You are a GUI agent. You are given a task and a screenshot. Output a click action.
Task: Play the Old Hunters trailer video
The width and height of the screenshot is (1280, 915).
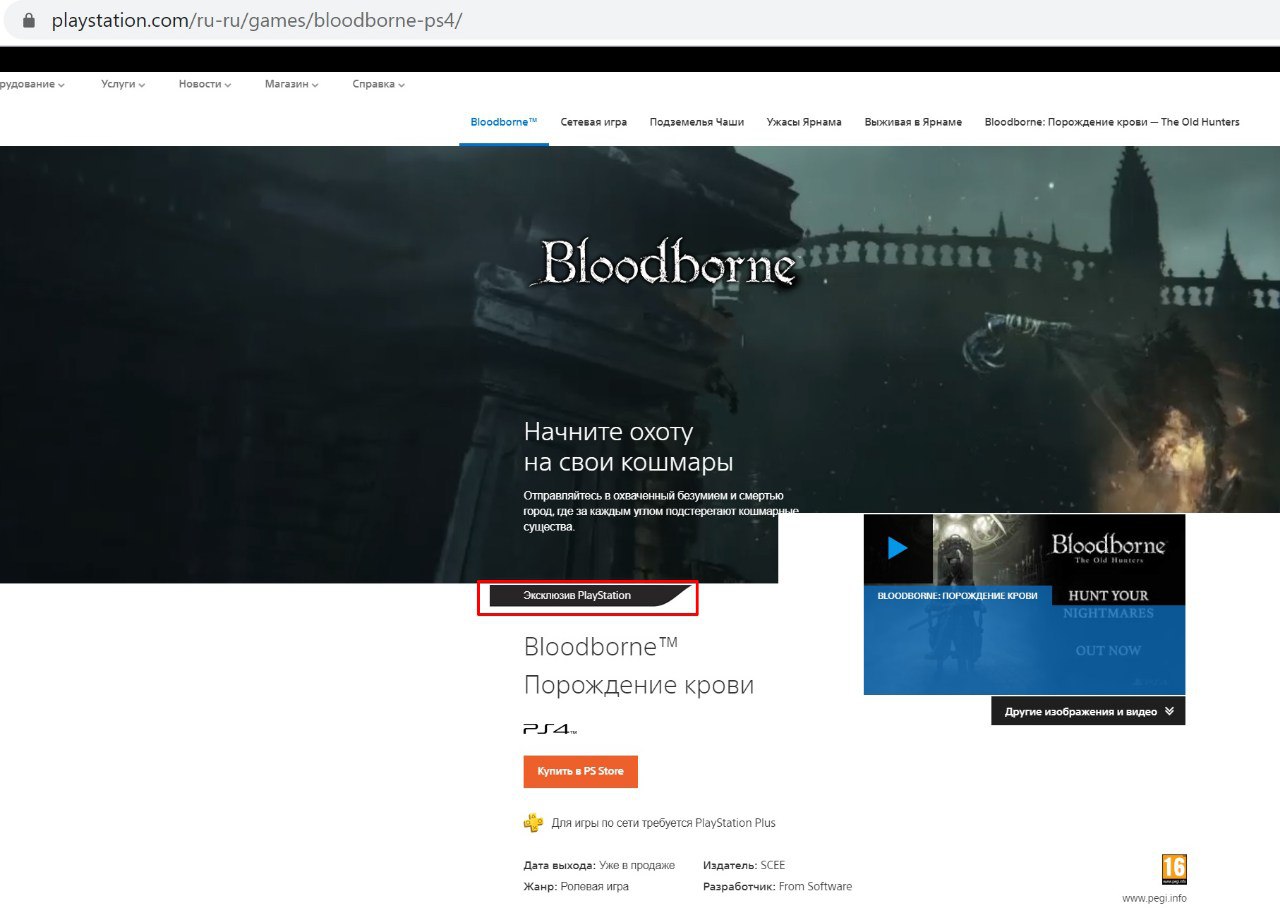point(897,548)
